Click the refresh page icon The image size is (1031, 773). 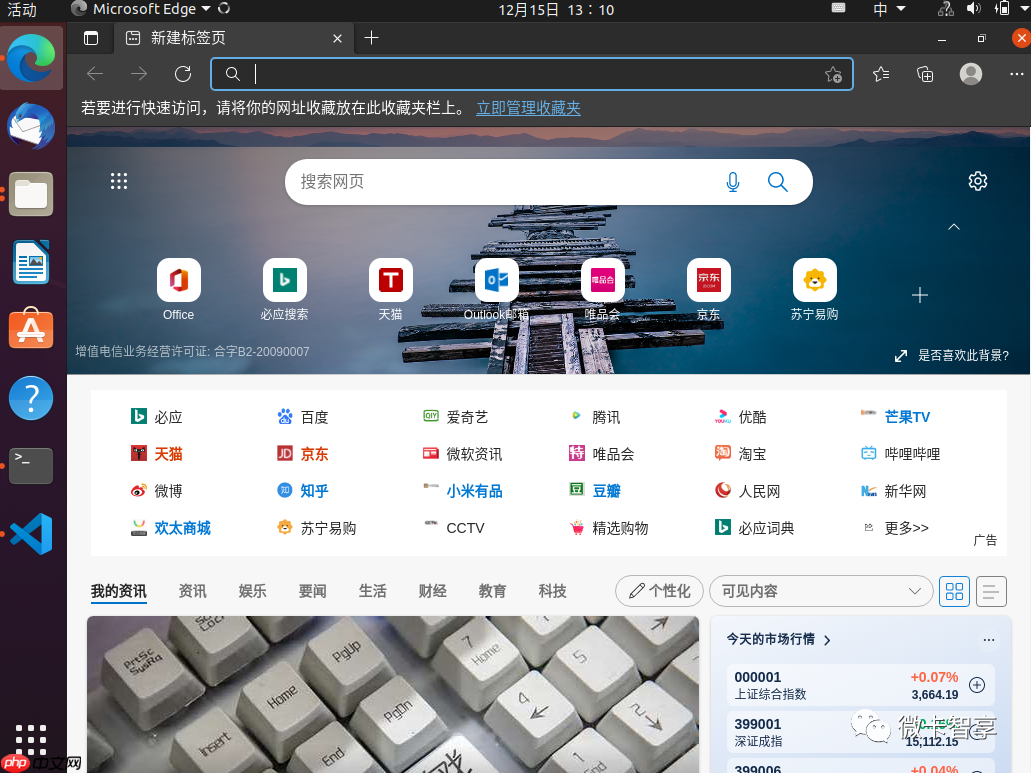pyautogui.click(x=183, y=74)
